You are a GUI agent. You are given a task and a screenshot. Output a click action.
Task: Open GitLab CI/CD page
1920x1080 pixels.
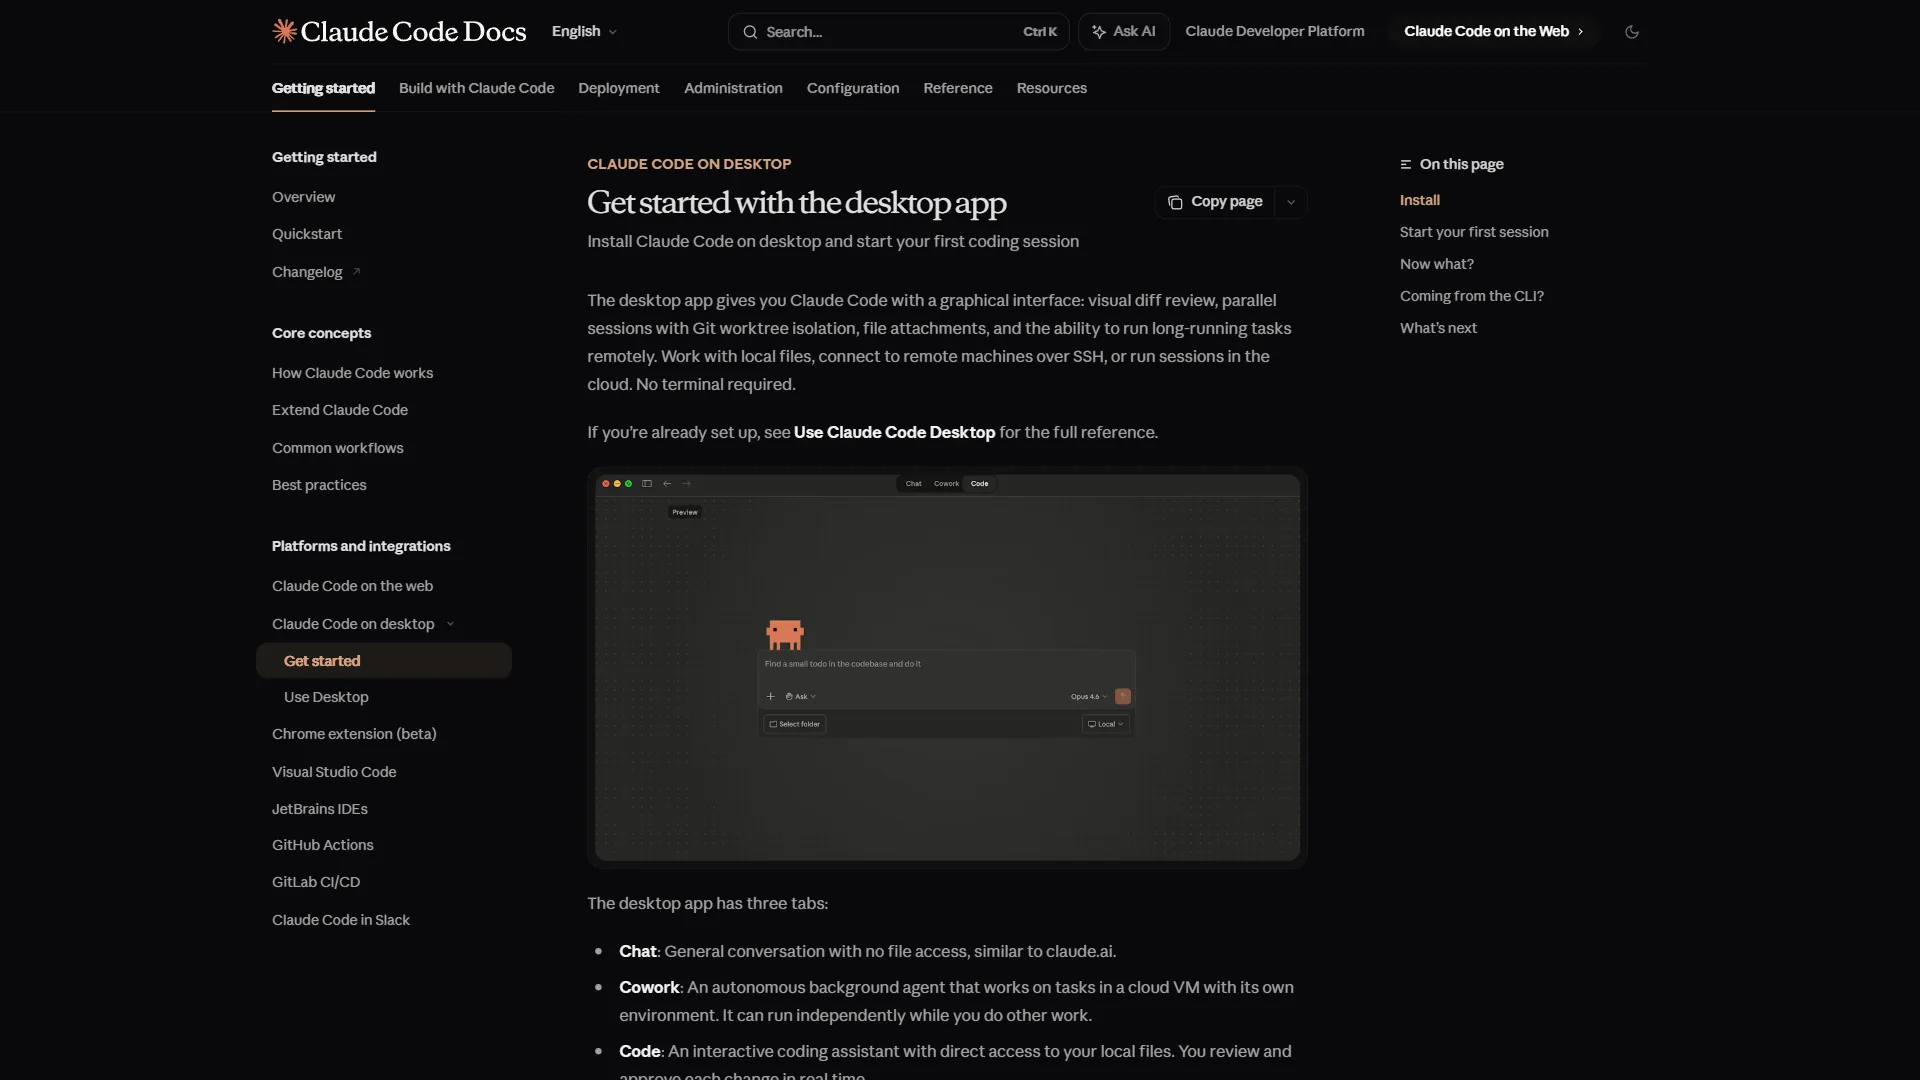pyautogui.click(x=315, y=882)
